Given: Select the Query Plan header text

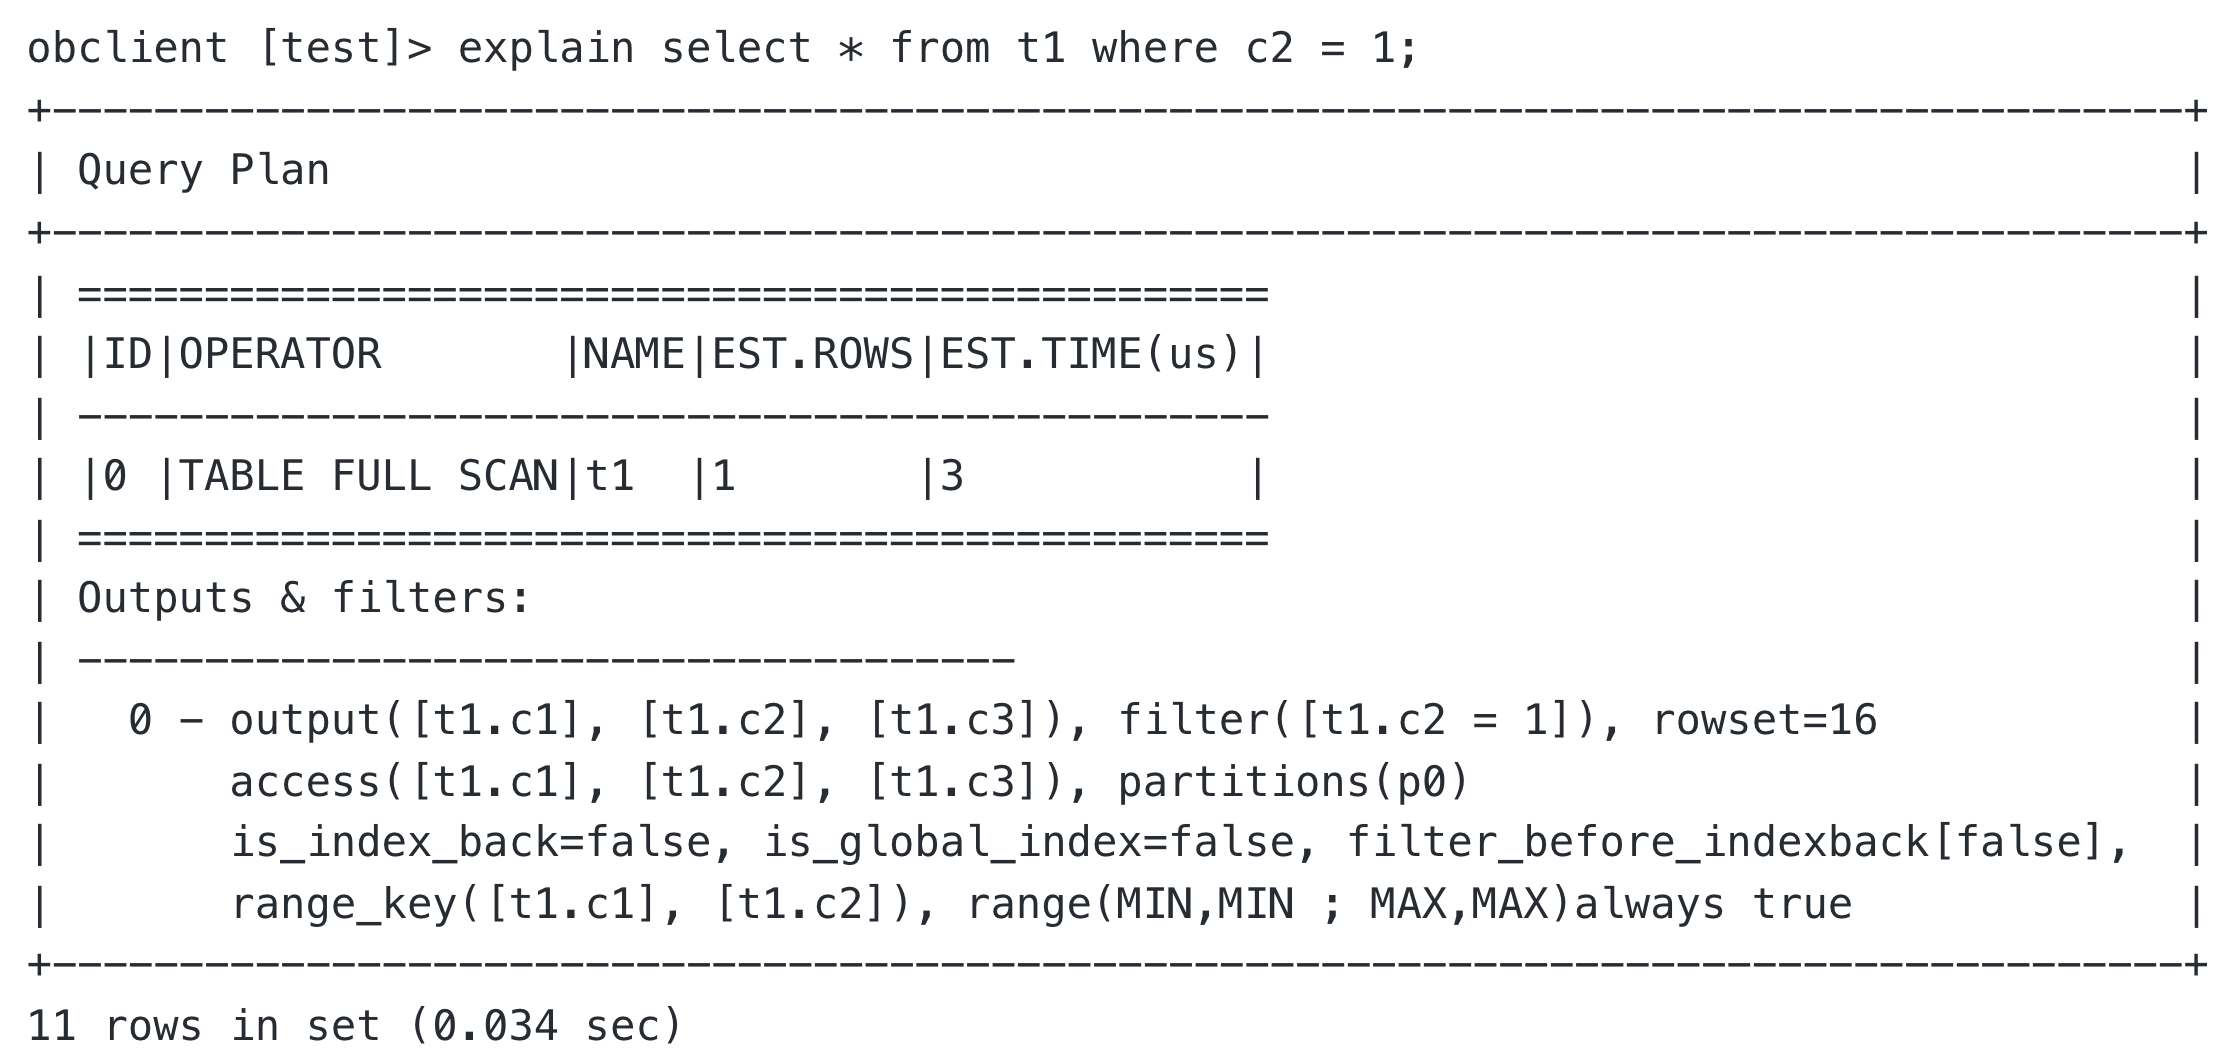Looking at the screenshot, I should pos(203,171).
